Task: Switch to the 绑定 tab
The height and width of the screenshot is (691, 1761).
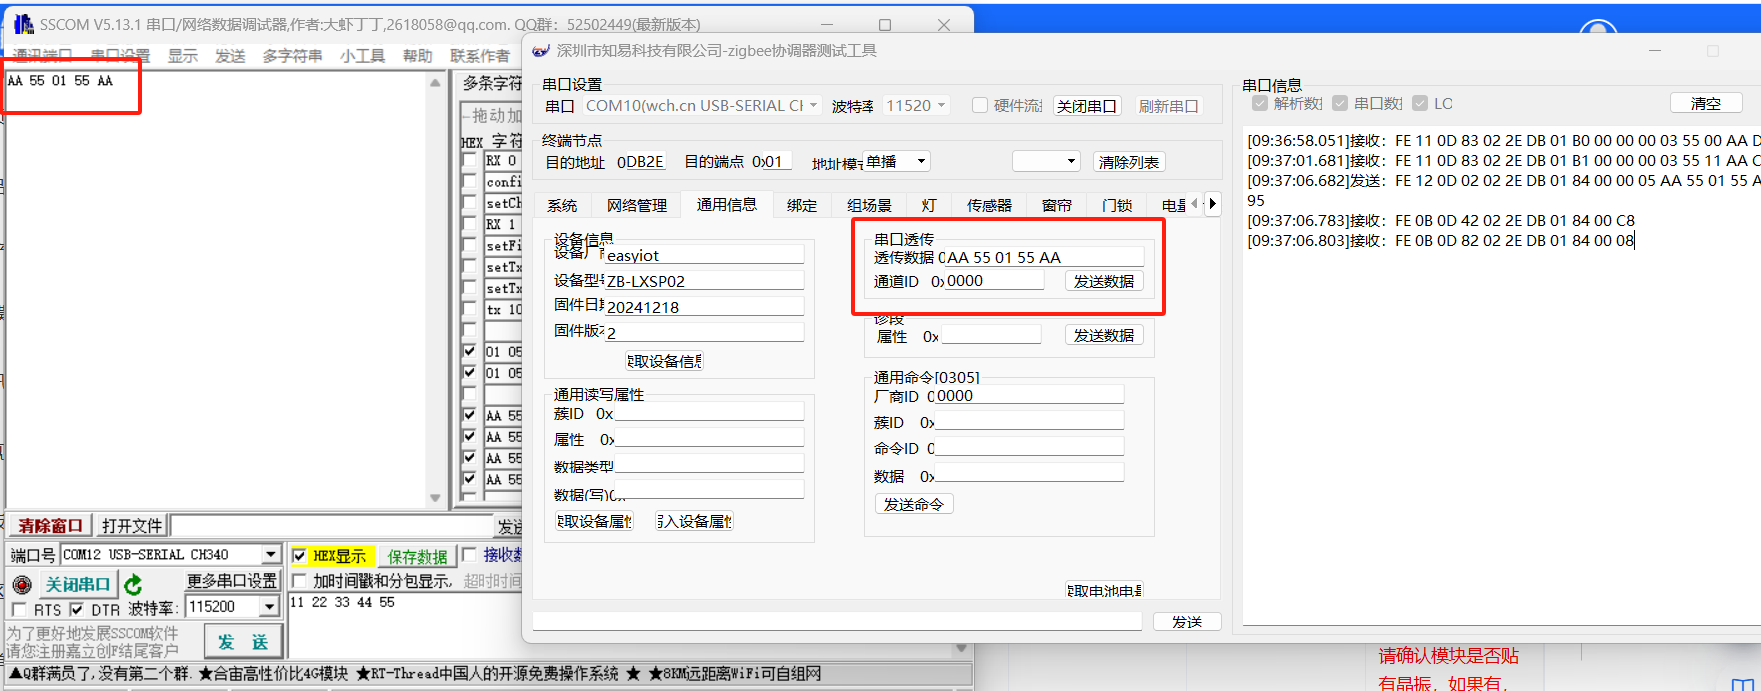Action: click(802, 205)
